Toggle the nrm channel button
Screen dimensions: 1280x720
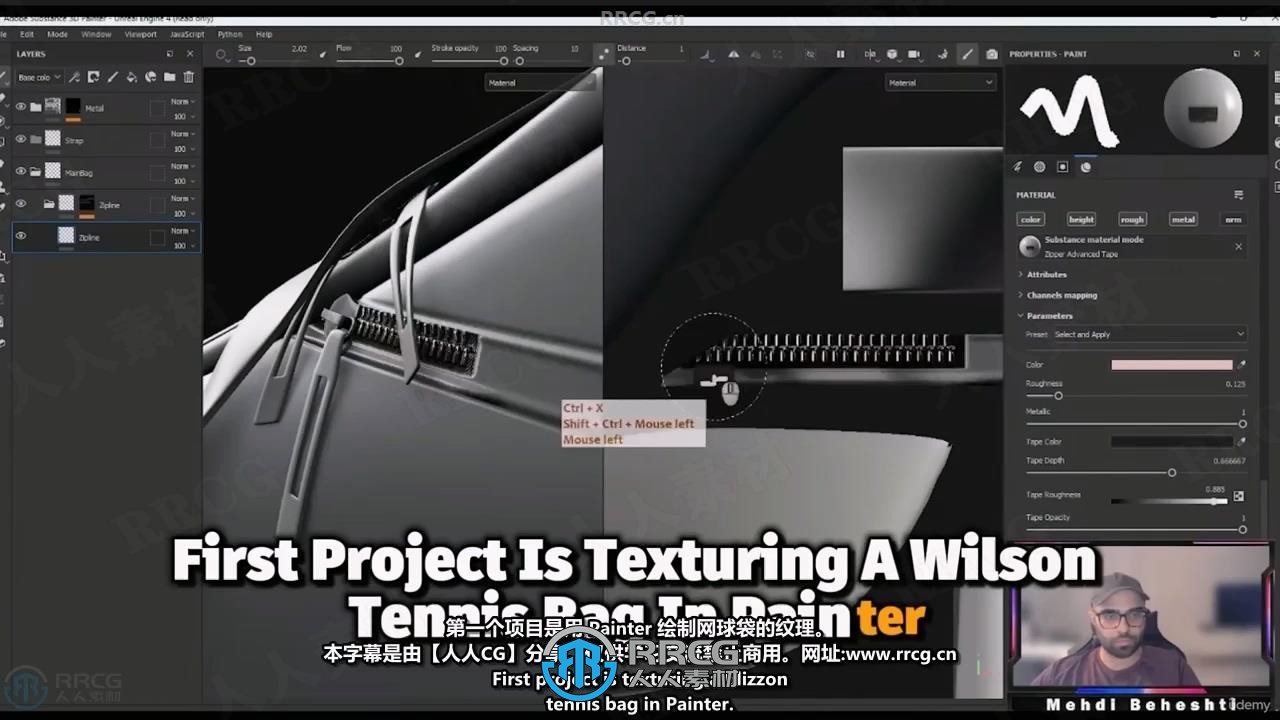[x=1233, y=219]
